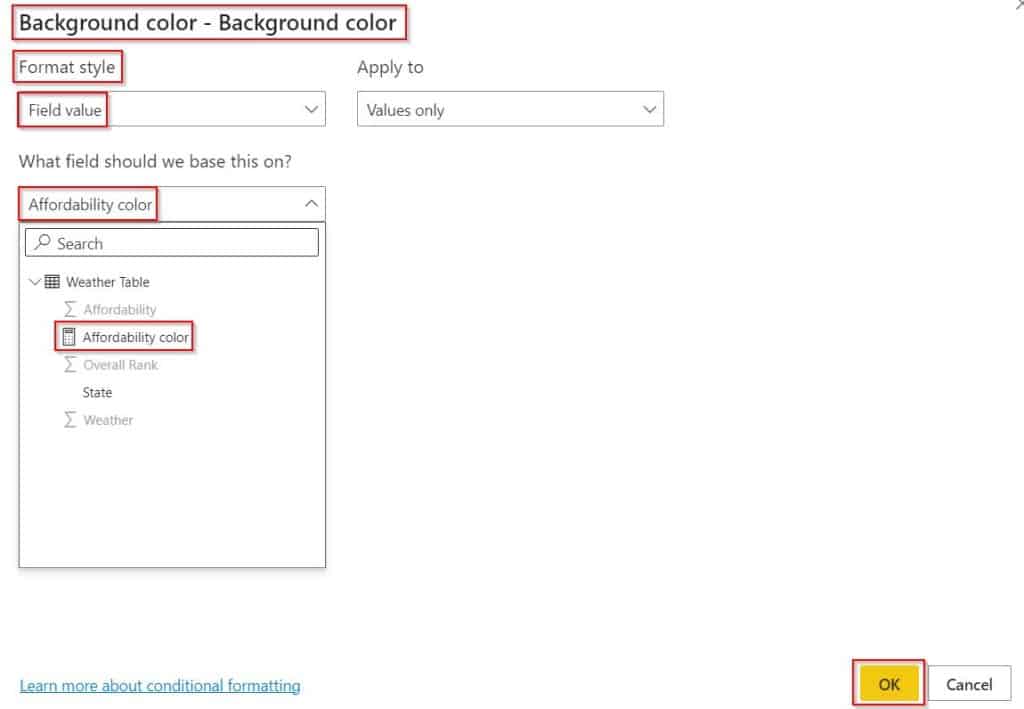Select the Affordability color measure
Image resolution: width=1024 pixels, height=709 pixels.
point(135,337)
